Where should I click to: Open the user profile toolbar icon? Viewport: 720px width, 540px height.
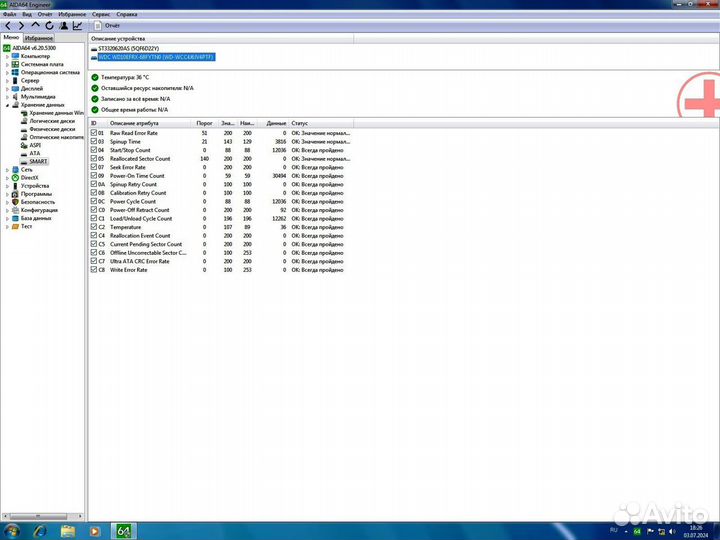[64, 26]
